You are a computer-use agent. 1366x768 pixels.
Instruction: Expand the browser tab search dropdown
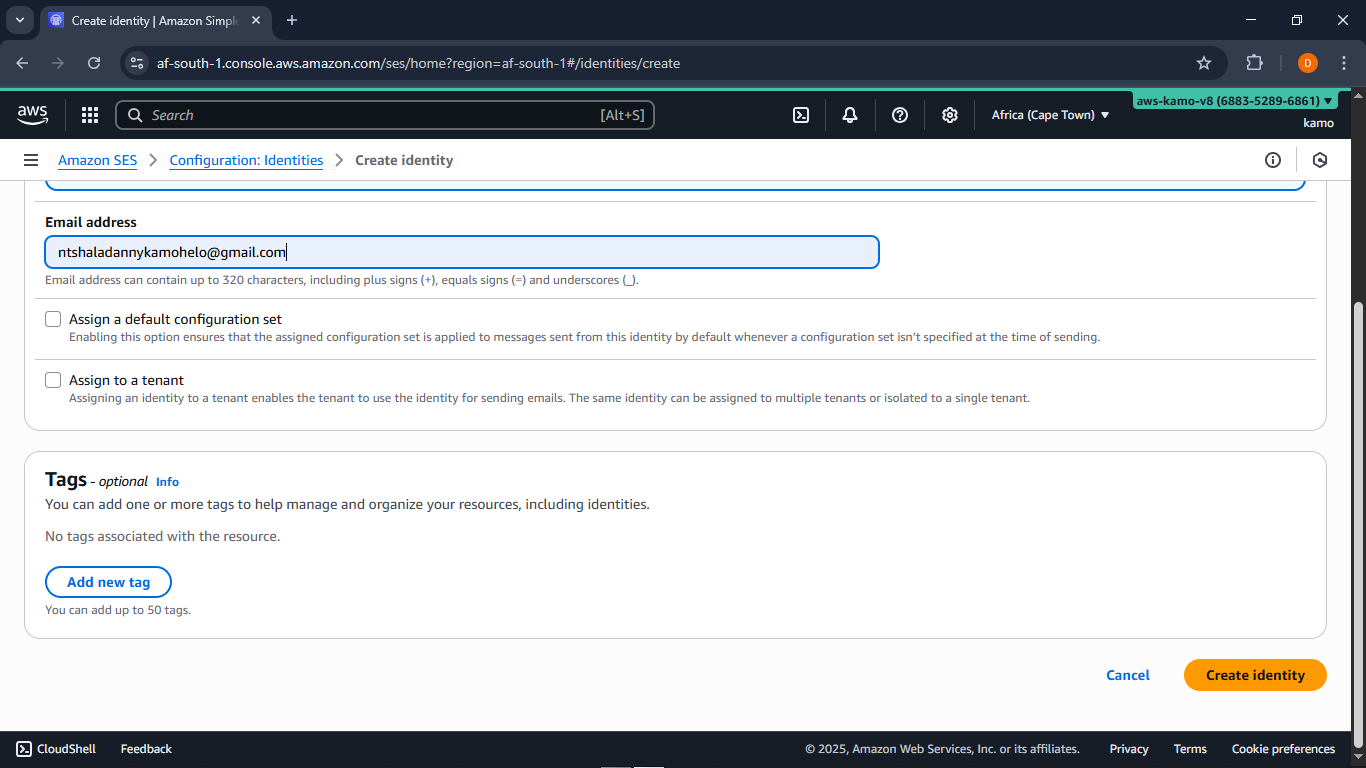tap(19, 20)
